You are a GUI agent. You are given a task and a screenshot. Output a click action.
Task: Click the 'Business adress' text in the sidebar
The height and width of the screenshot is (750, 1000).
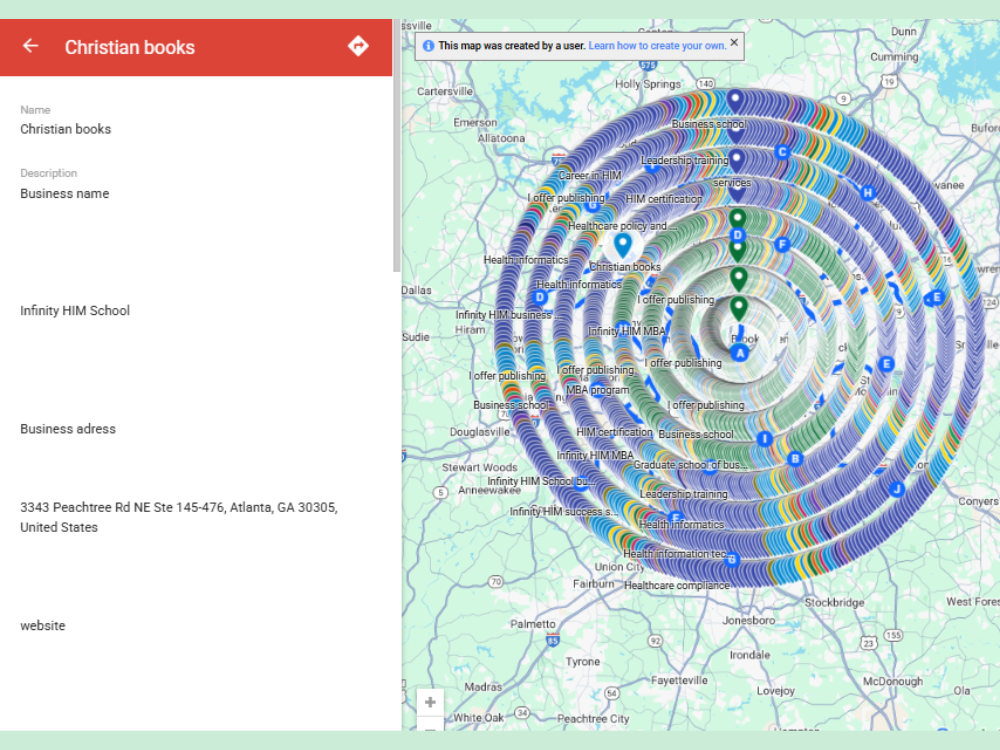click(x=68, y=429)
